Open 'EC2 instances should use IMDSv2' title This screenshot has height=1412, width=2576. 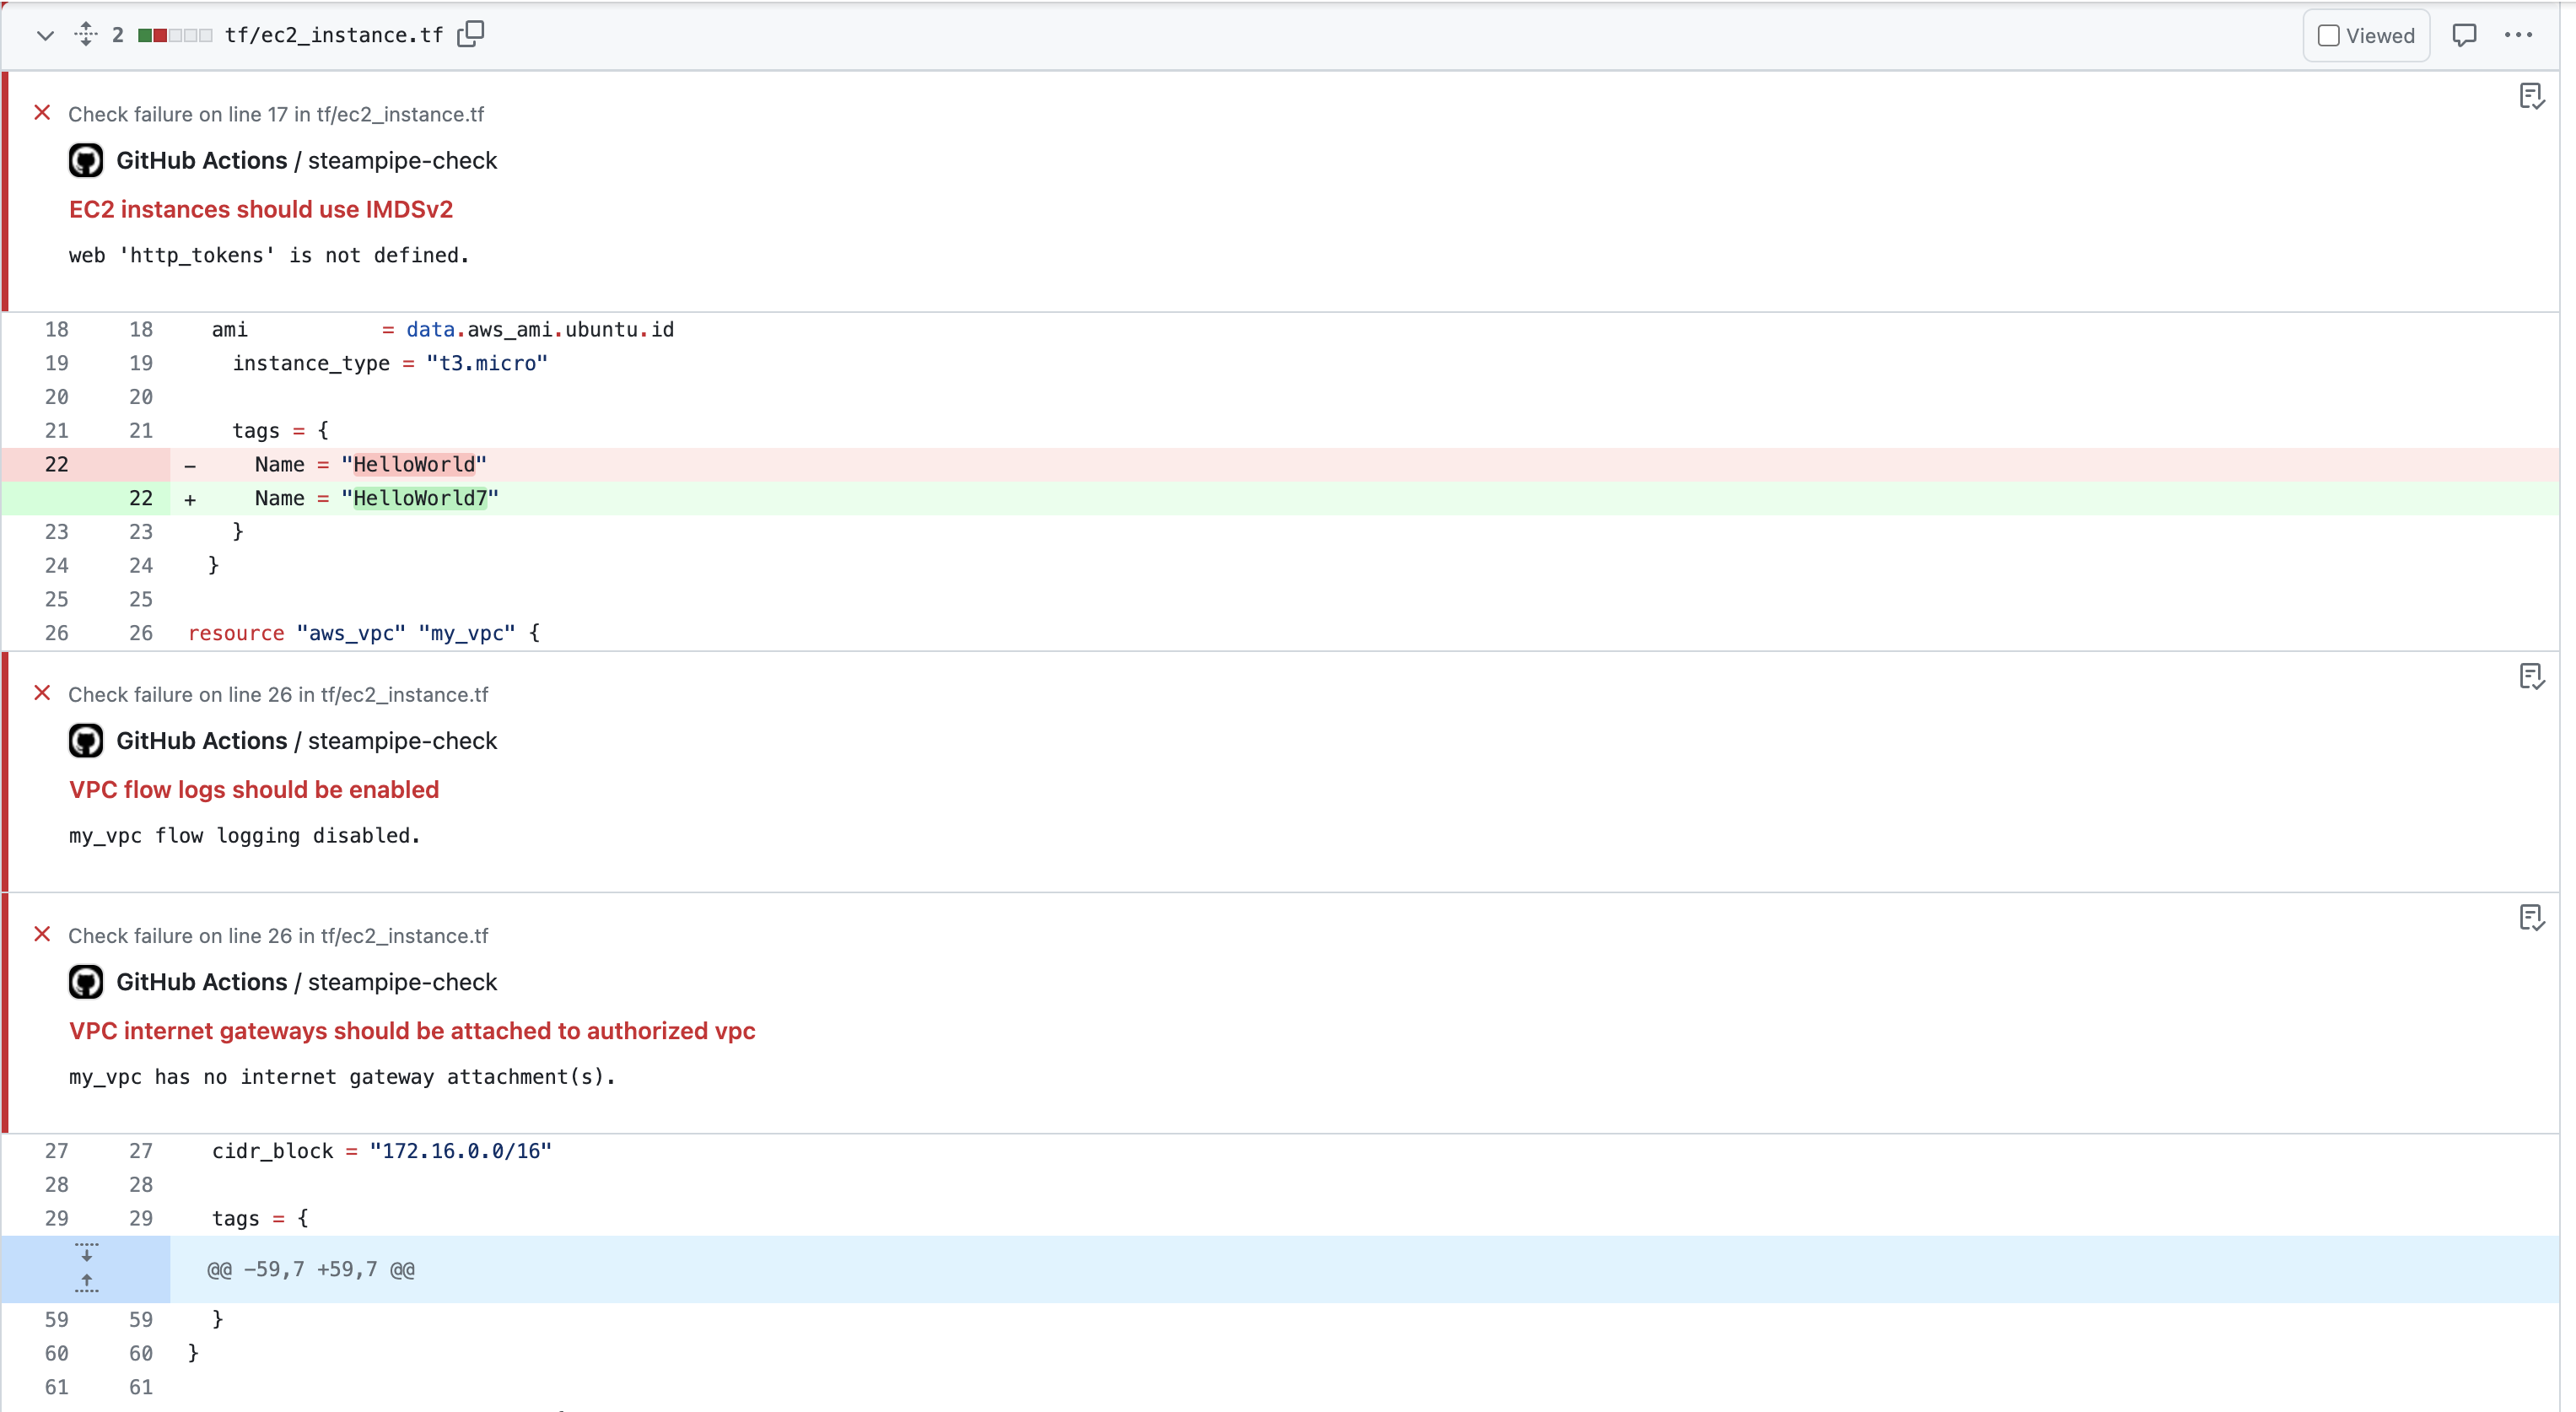tap(260, 209)
